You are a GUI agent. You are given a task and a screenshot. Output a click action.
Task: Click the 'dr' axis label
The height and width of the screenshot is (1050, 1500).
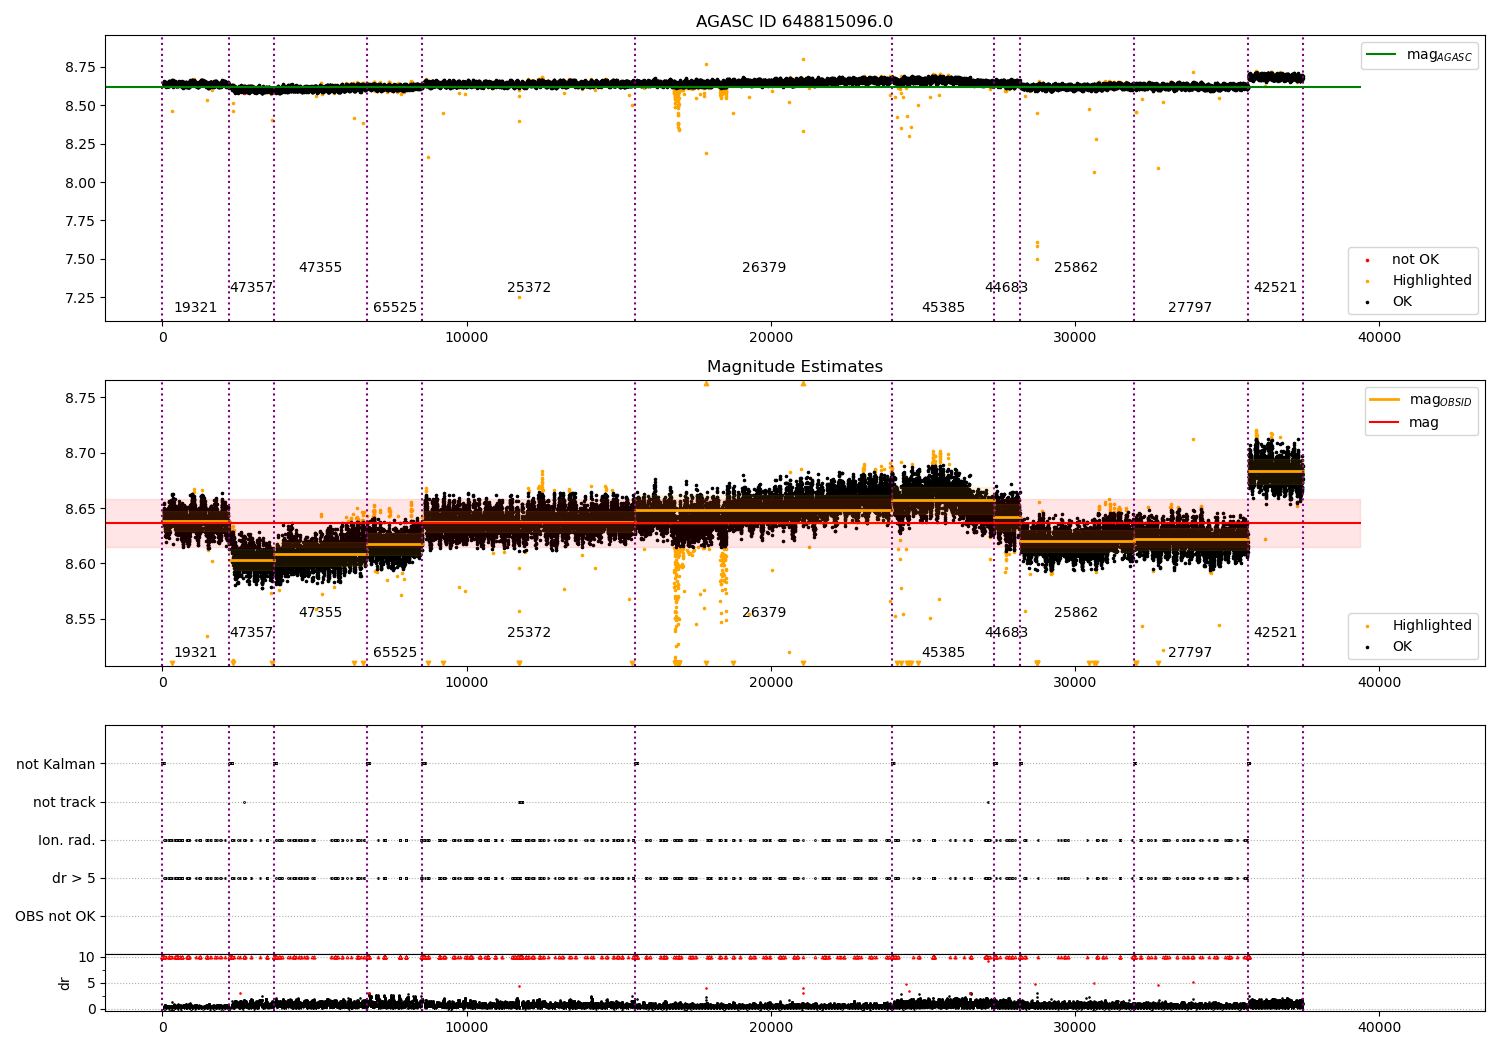65,983
